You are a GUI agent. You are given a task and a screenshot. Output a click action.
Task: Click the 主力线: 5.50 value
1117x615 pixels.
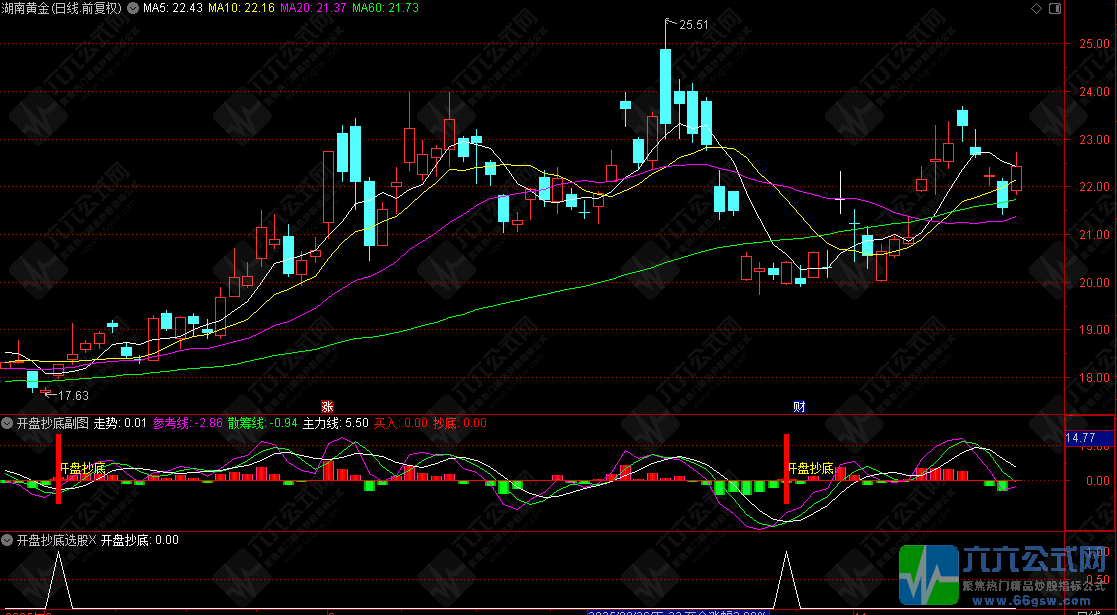(x=336, y=423)
